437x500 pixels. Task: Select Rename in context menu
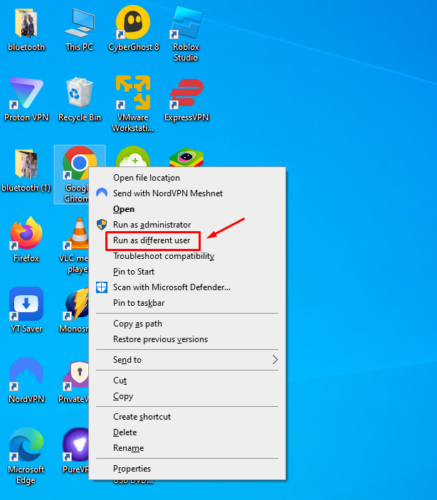pyautogui.click(x=187, y=448)
